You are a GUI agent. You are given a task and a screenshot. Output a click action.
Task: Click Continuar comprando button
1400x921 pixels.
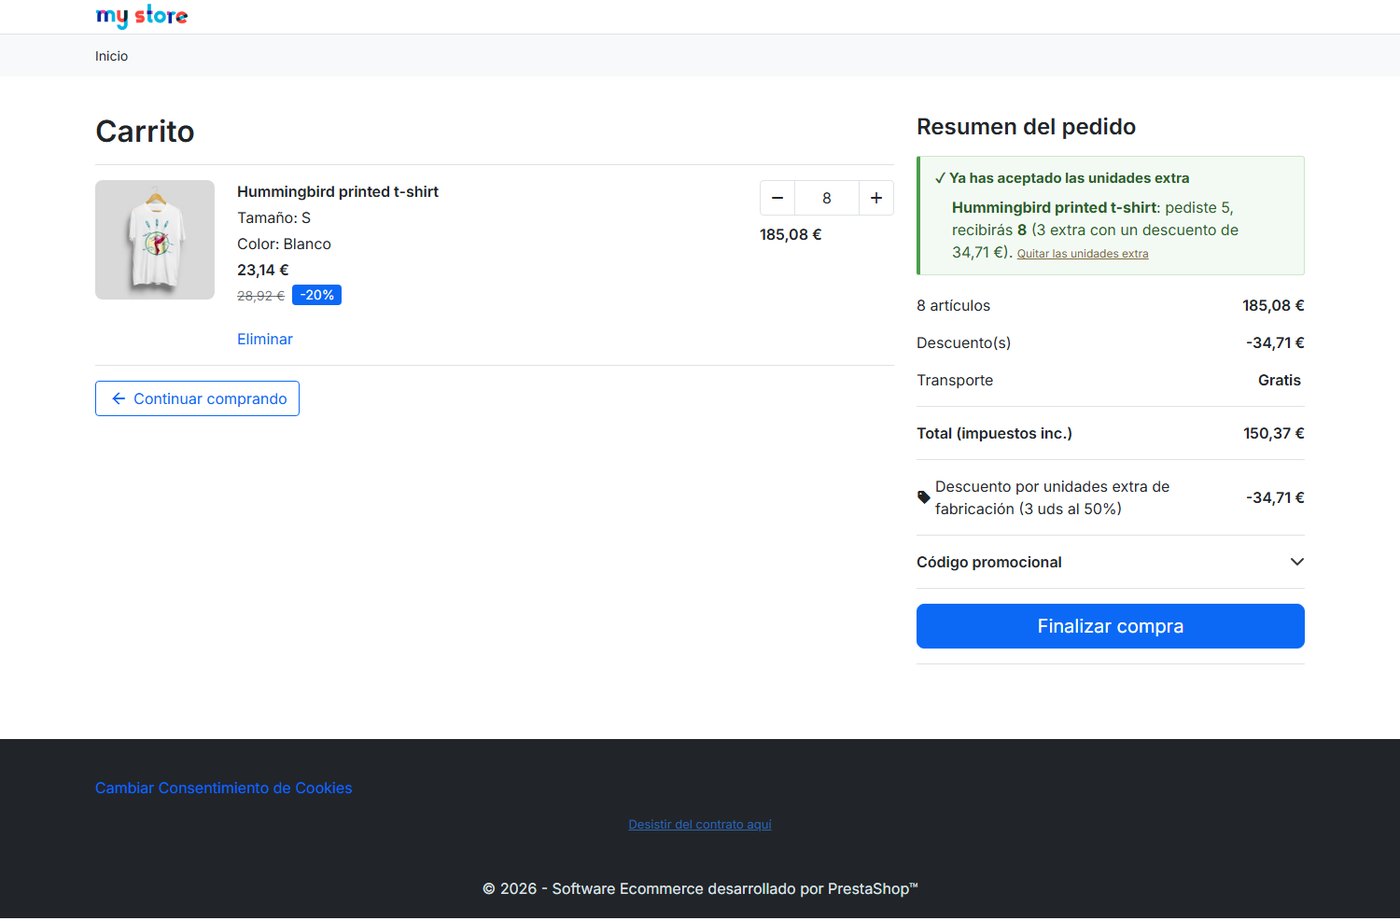click(197, 398)
